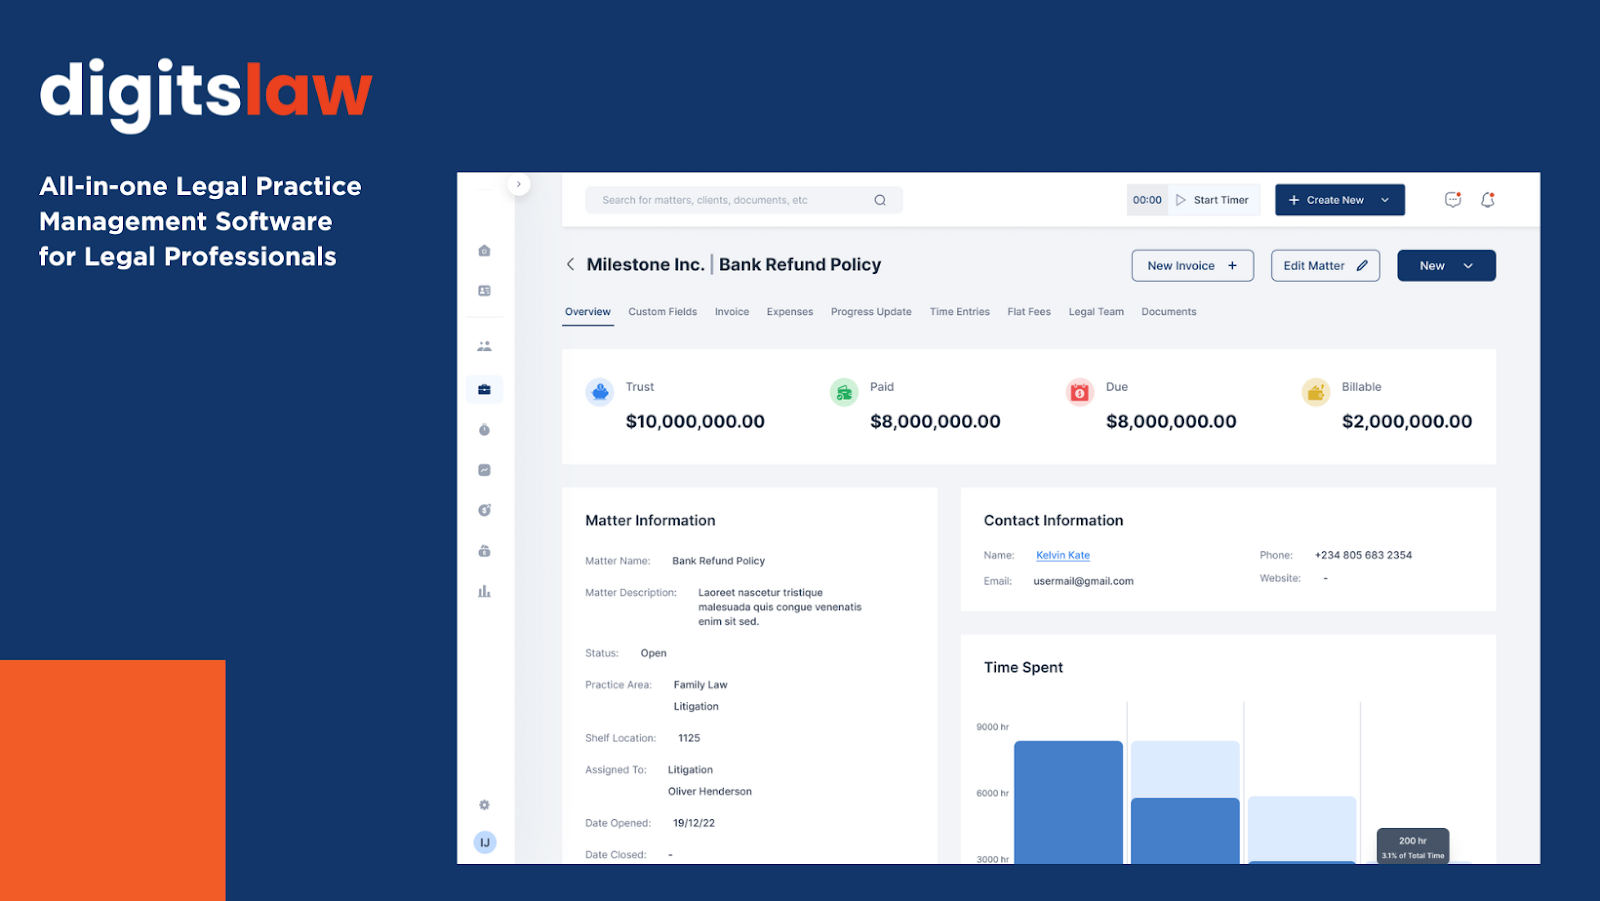The image size is (1600, 901).
Task: Expand the sidebar with the arrow toggle
Action: 518,184
